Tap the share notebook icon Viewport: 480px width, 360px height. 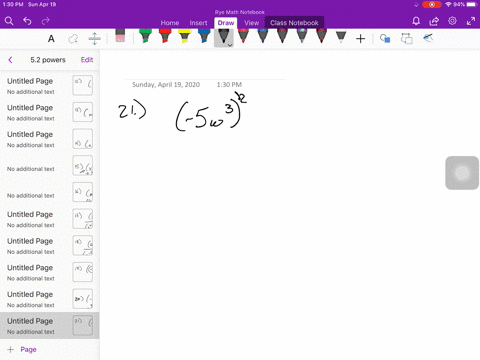click(x=434, y=21)
